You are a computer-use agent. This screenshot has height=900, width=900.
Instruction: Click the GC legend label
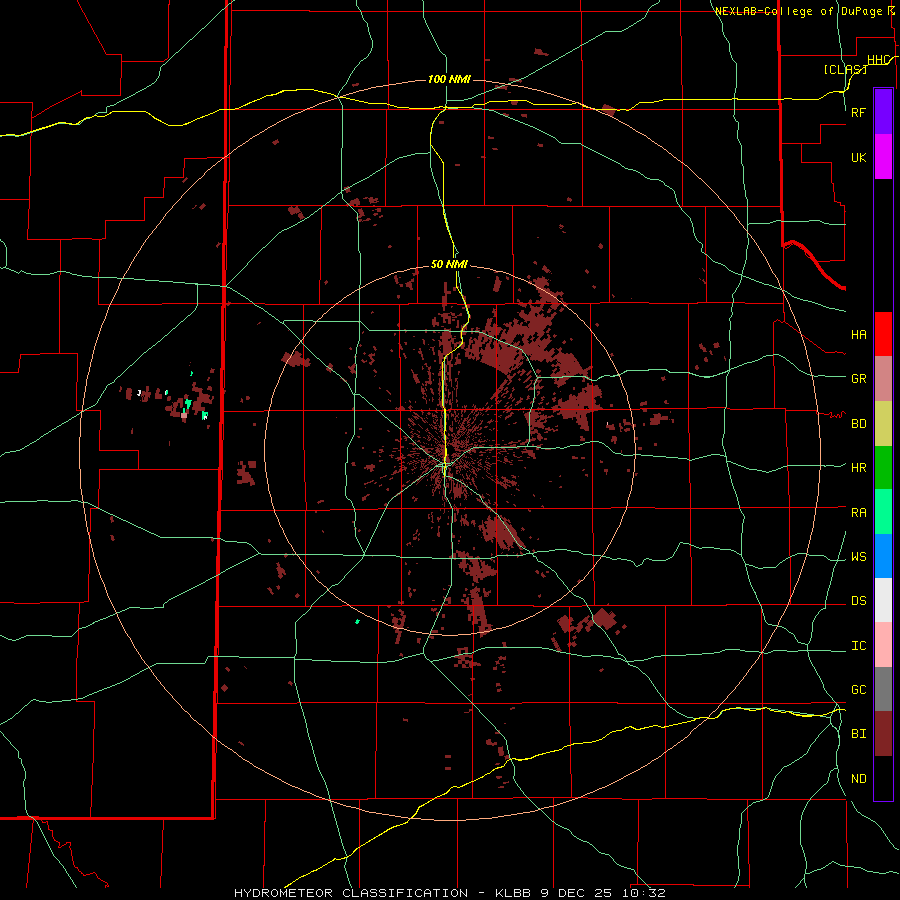point(858,690)
